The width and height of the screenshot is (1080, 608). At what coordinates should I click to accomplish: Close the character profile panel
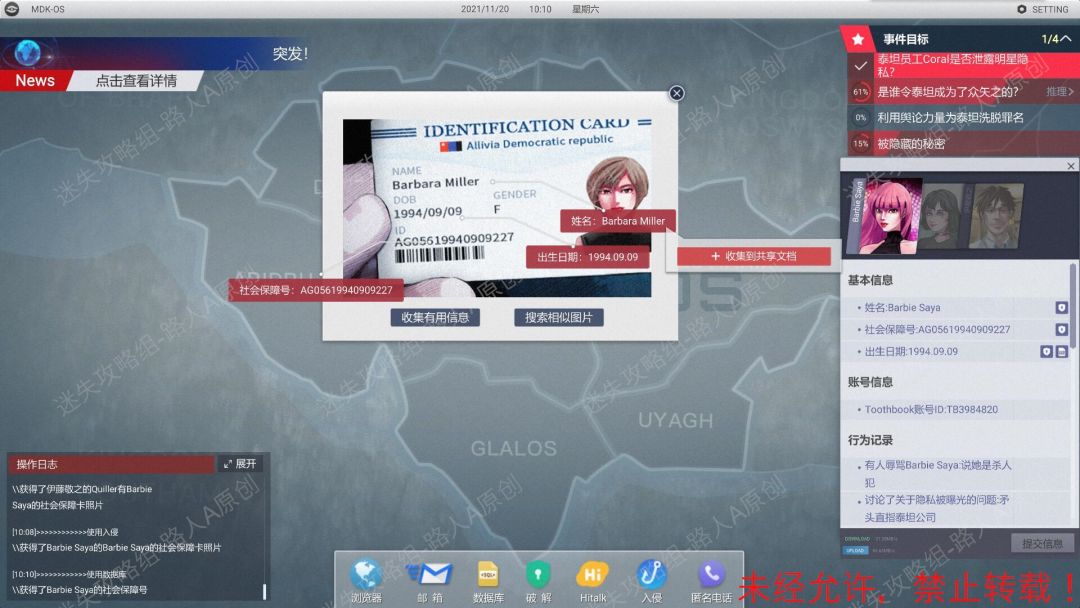coord(1070,165)
